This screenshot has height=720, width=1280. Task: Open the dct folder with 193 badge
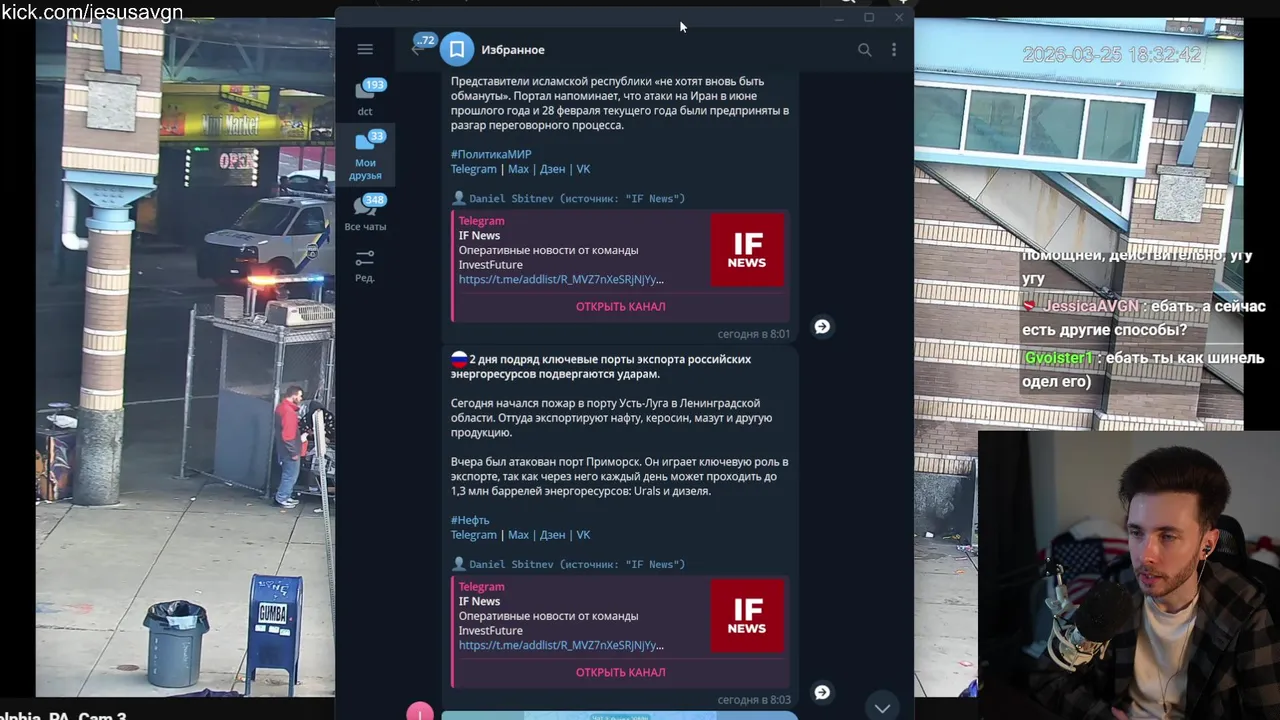pos(365,97)
